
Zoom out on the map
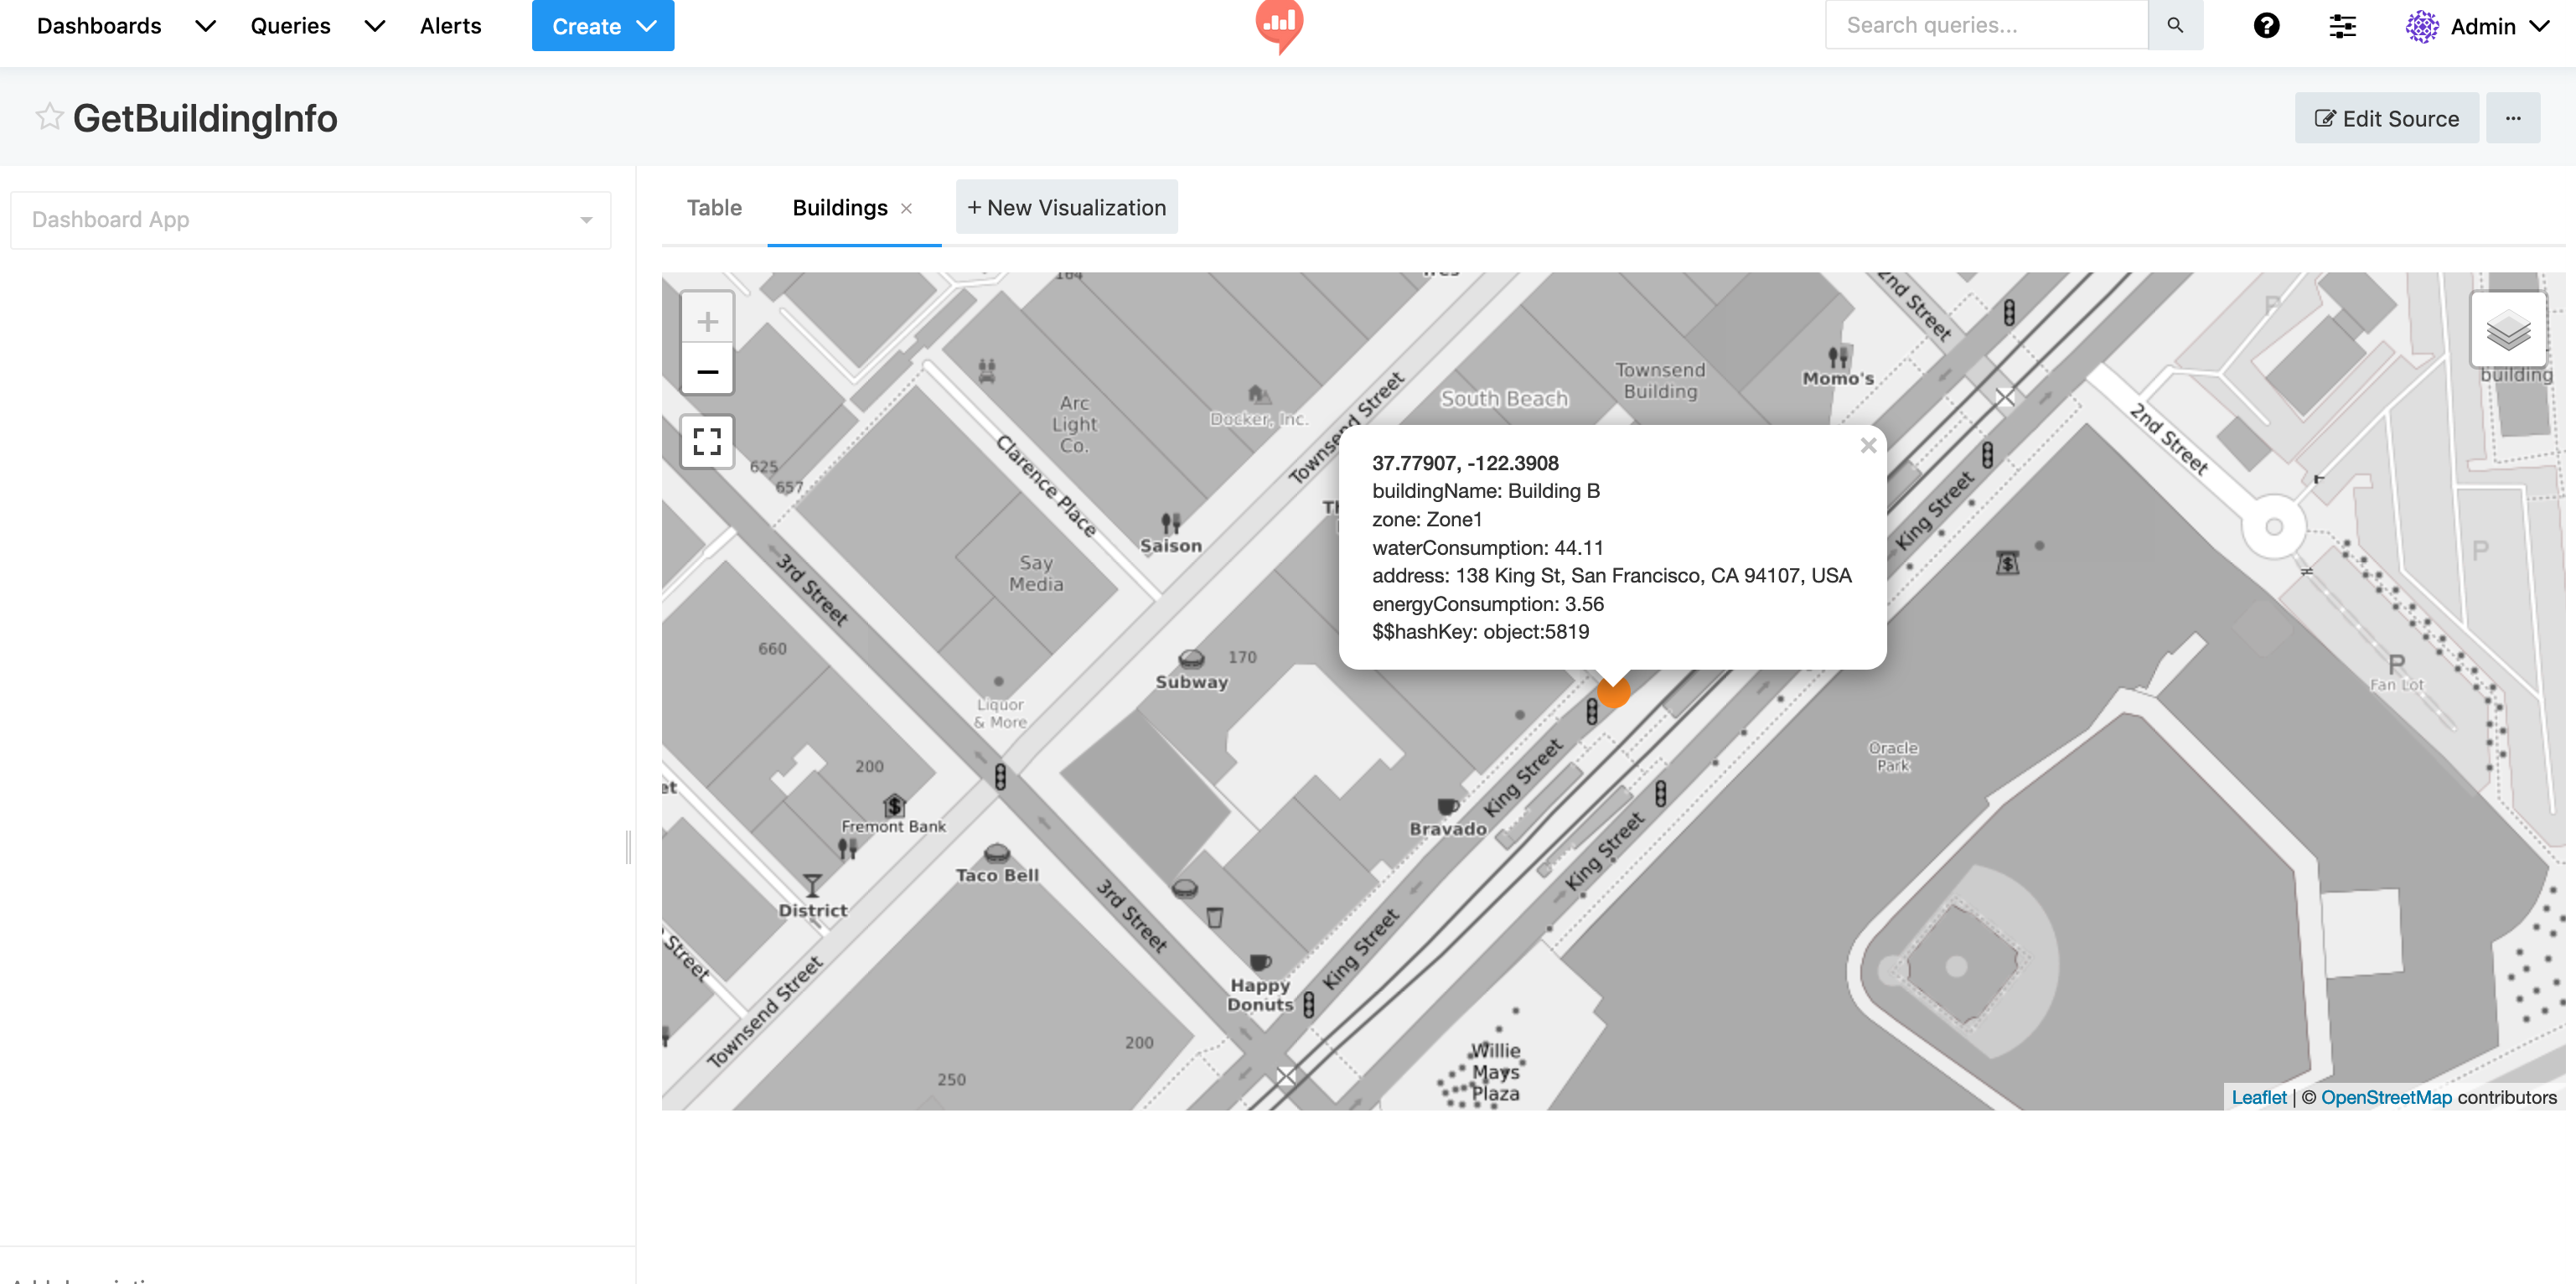point(708,371)
